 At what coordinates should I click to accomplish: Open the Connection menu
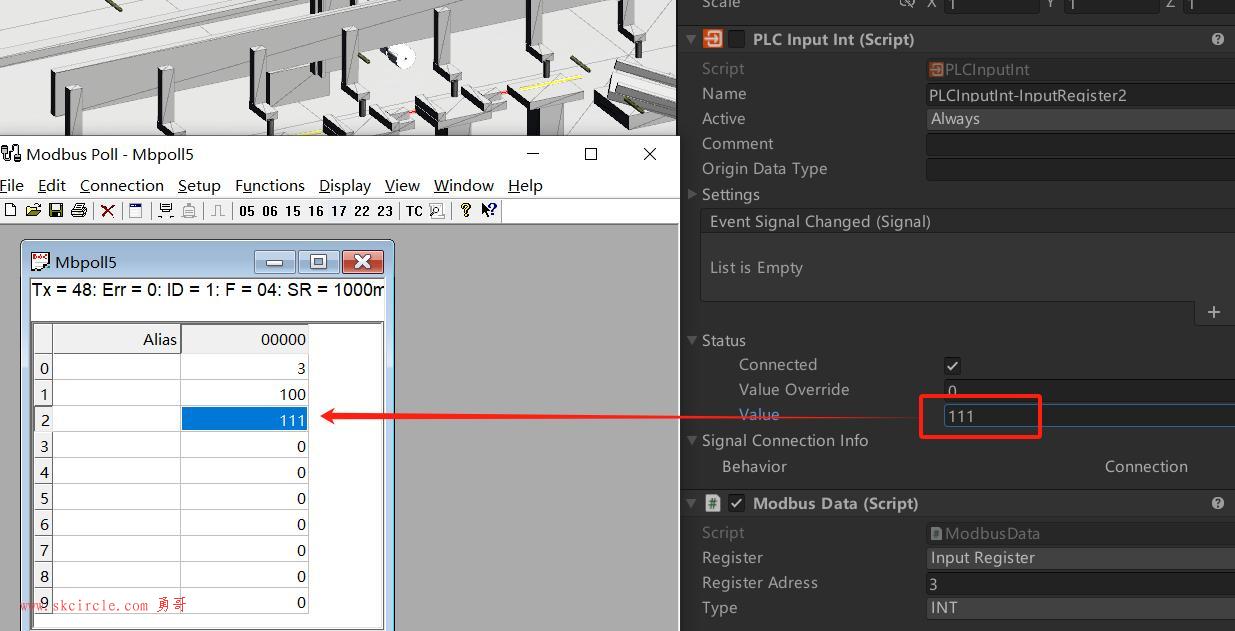pyautogui.click(x=122, y=185)
